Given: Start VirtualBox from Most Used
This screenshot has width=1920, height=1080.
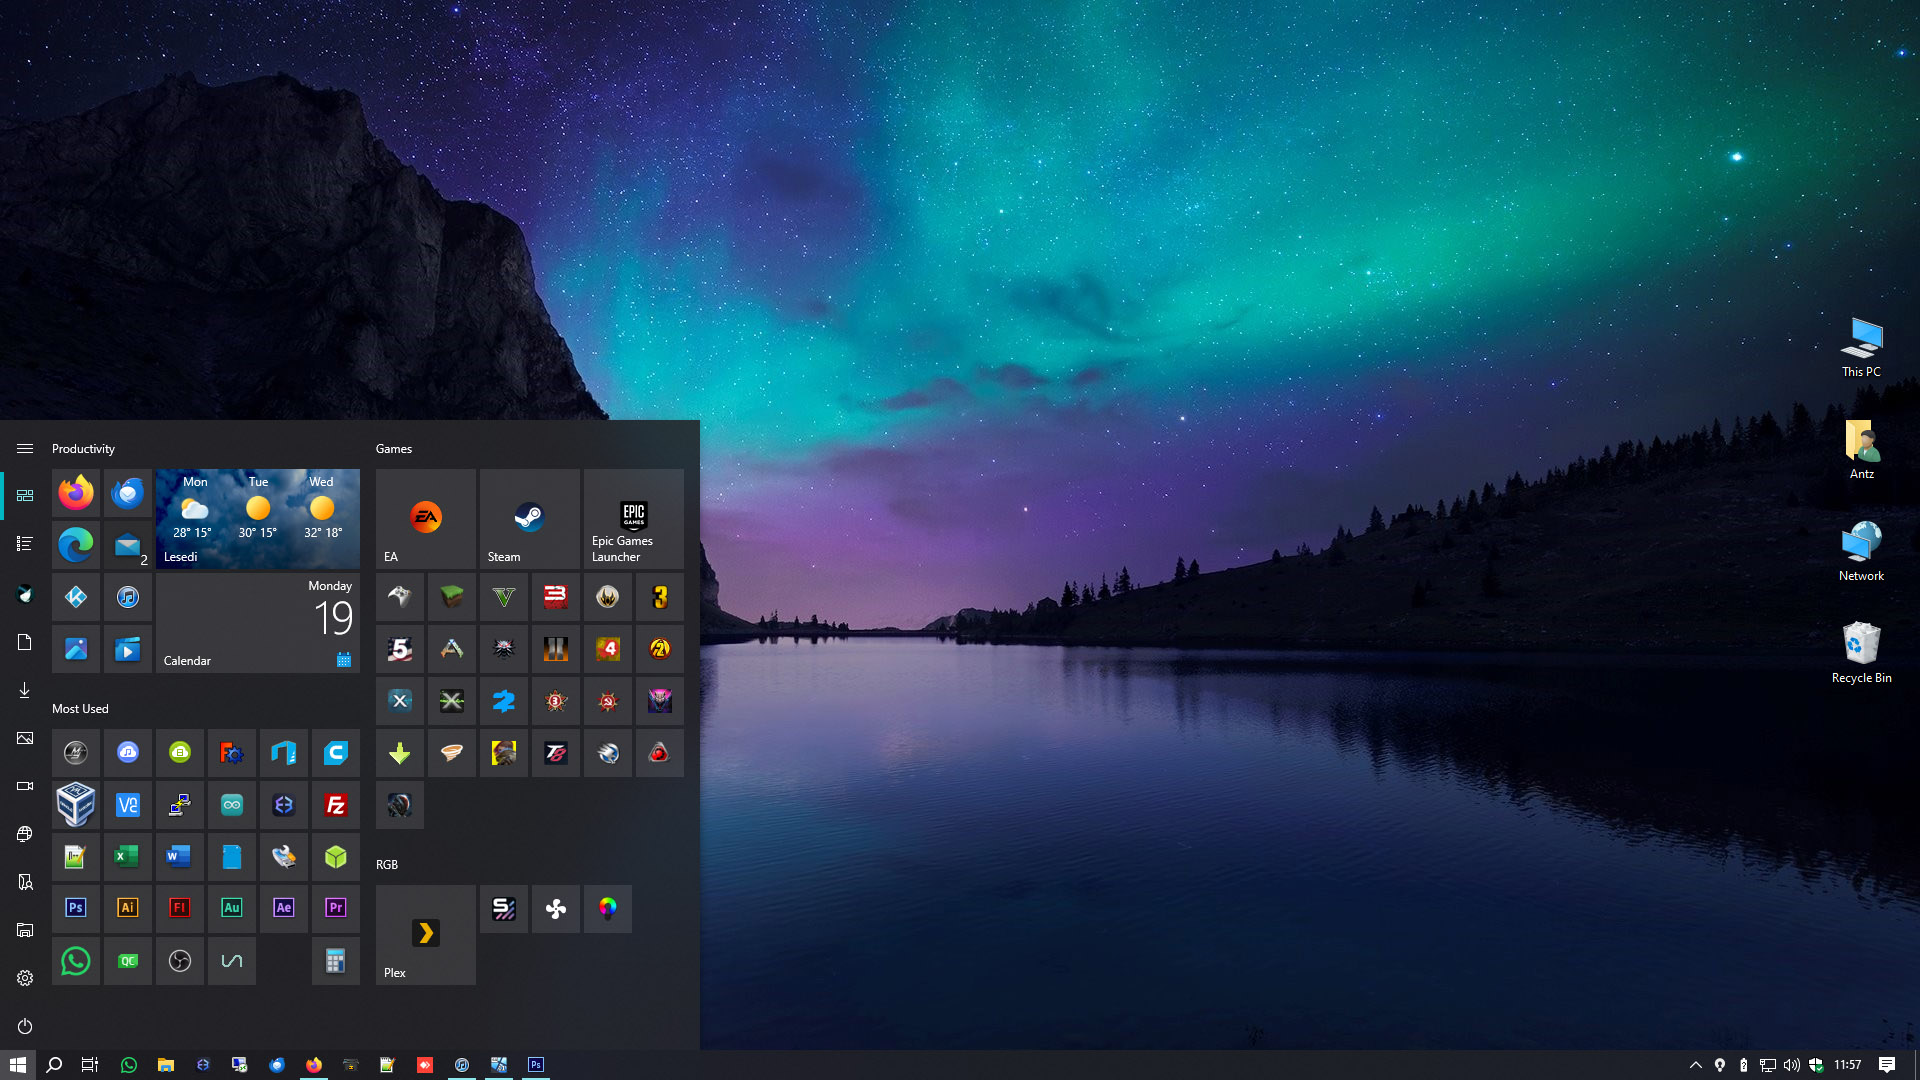Looking at the screenshot, I should [x=75, y=805].
